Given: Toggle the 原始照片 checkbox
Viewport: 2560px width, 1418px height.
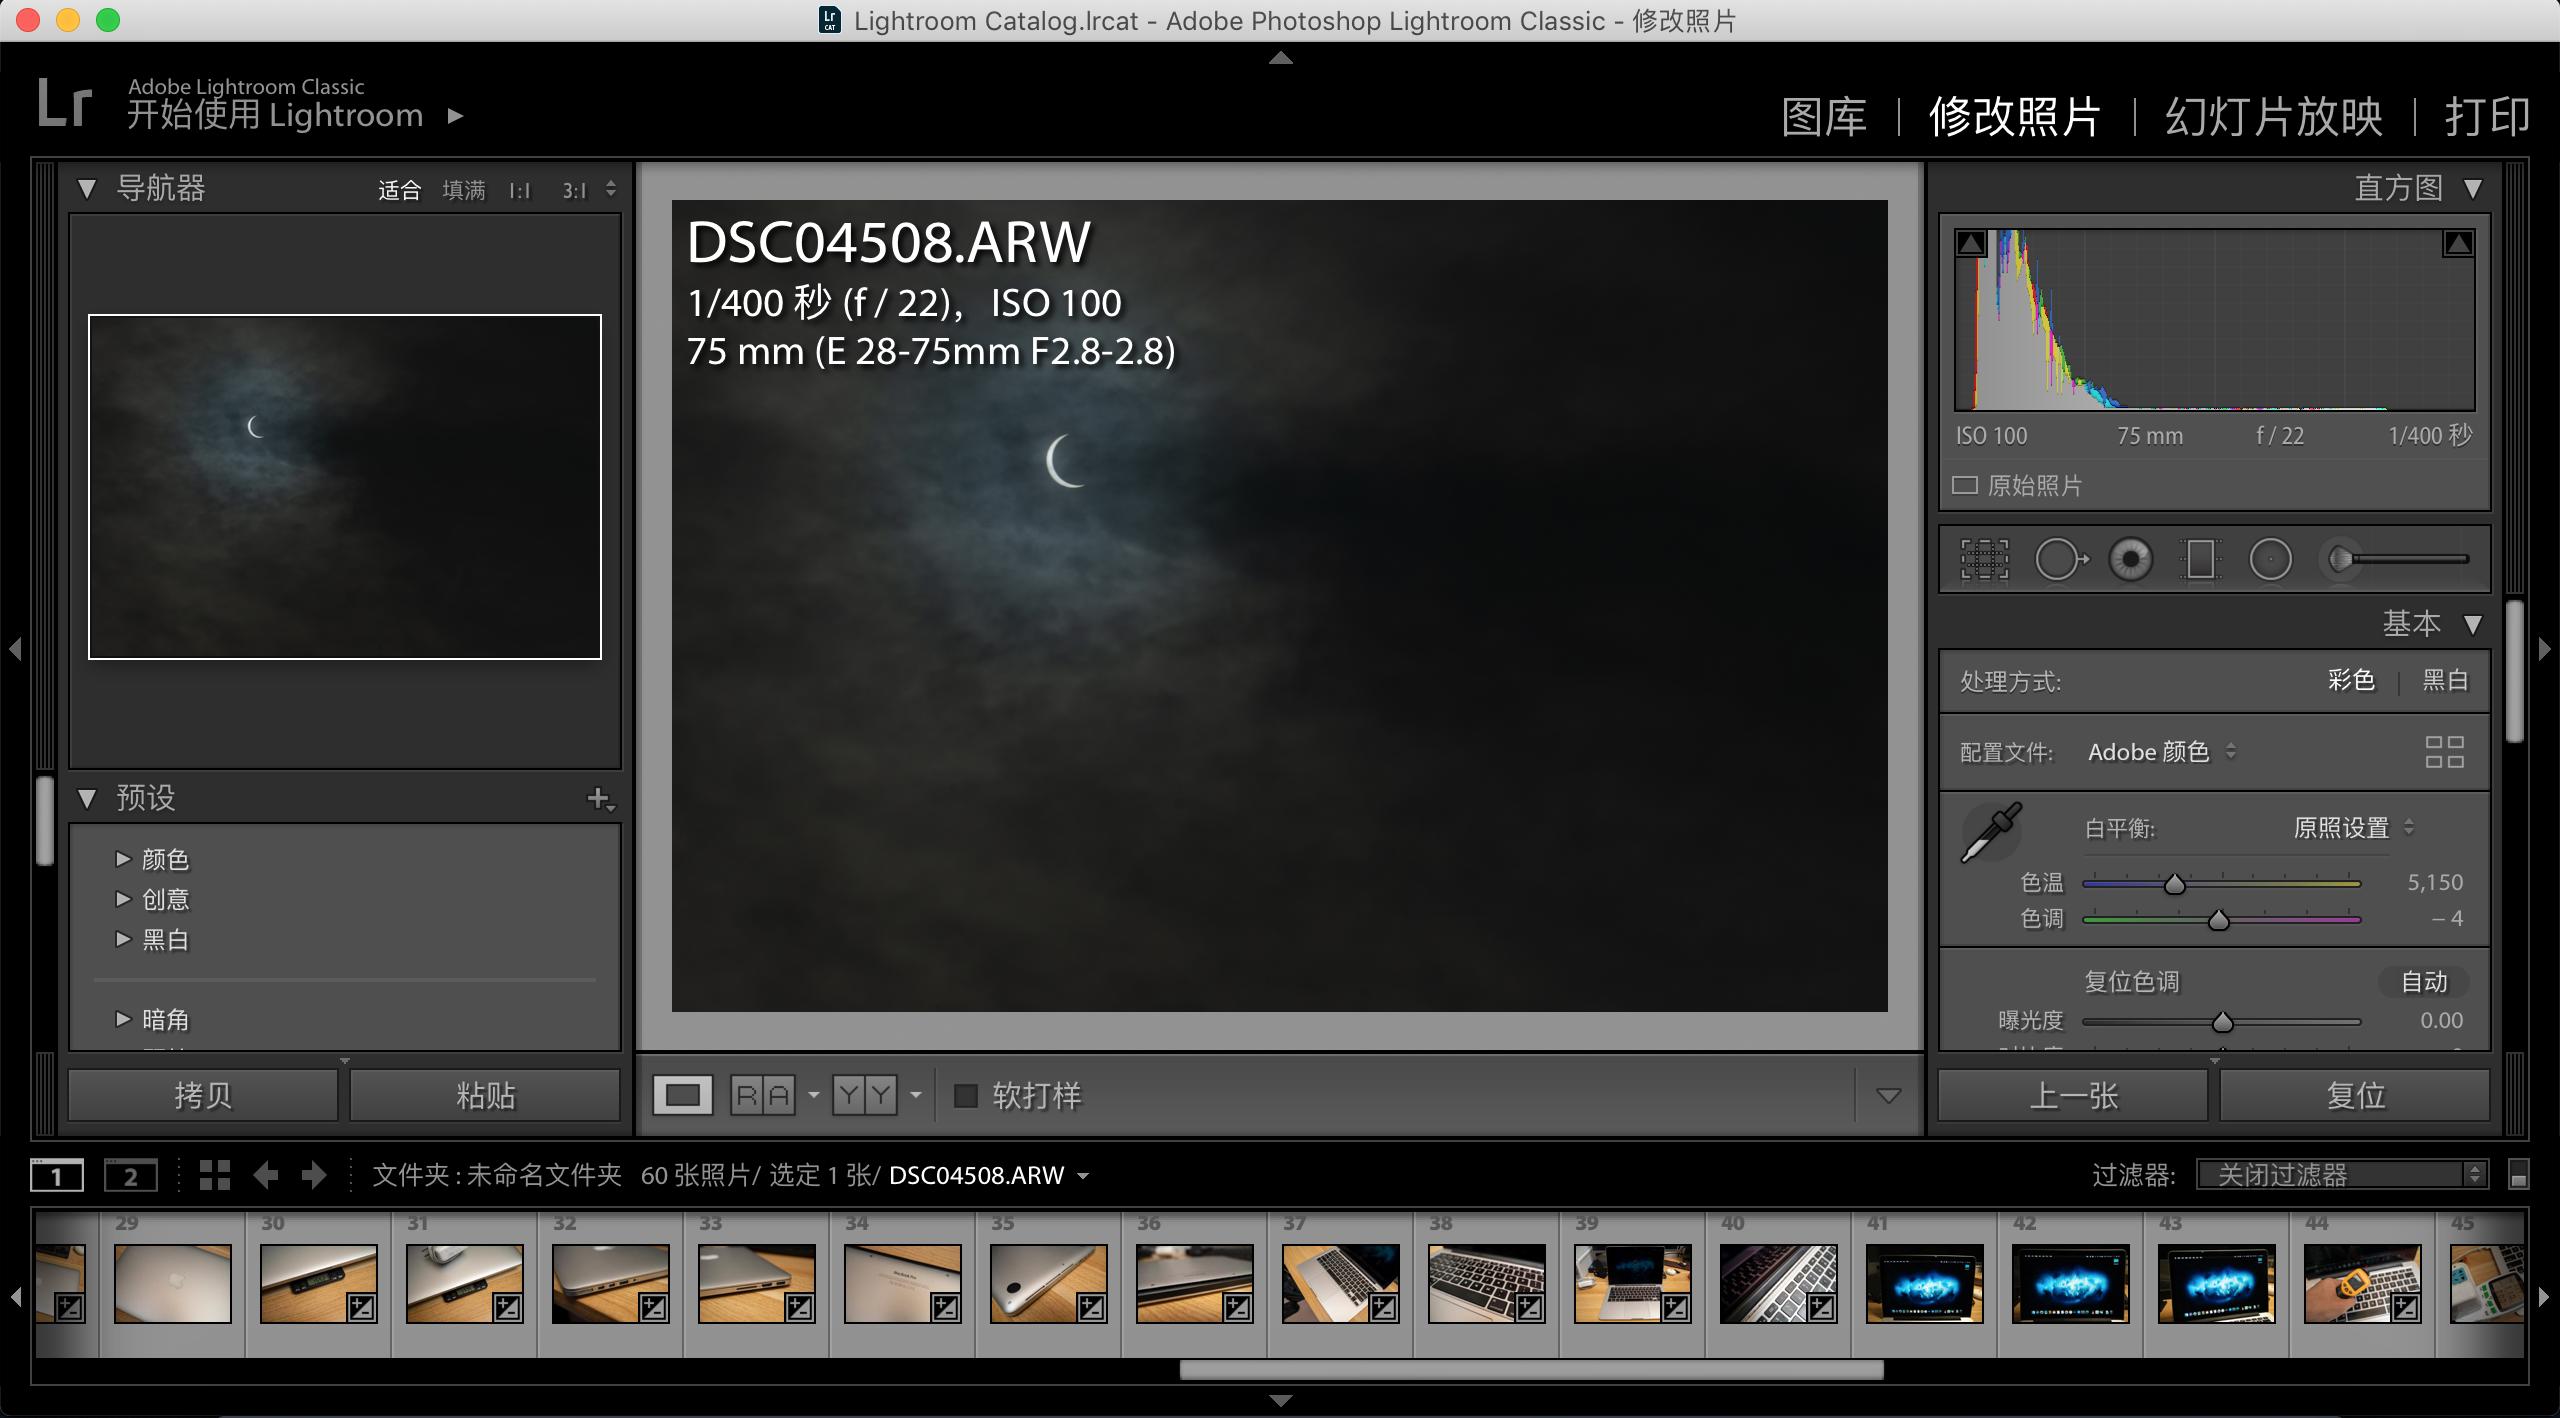Looking at the screenshot, I should (1965, 486).
